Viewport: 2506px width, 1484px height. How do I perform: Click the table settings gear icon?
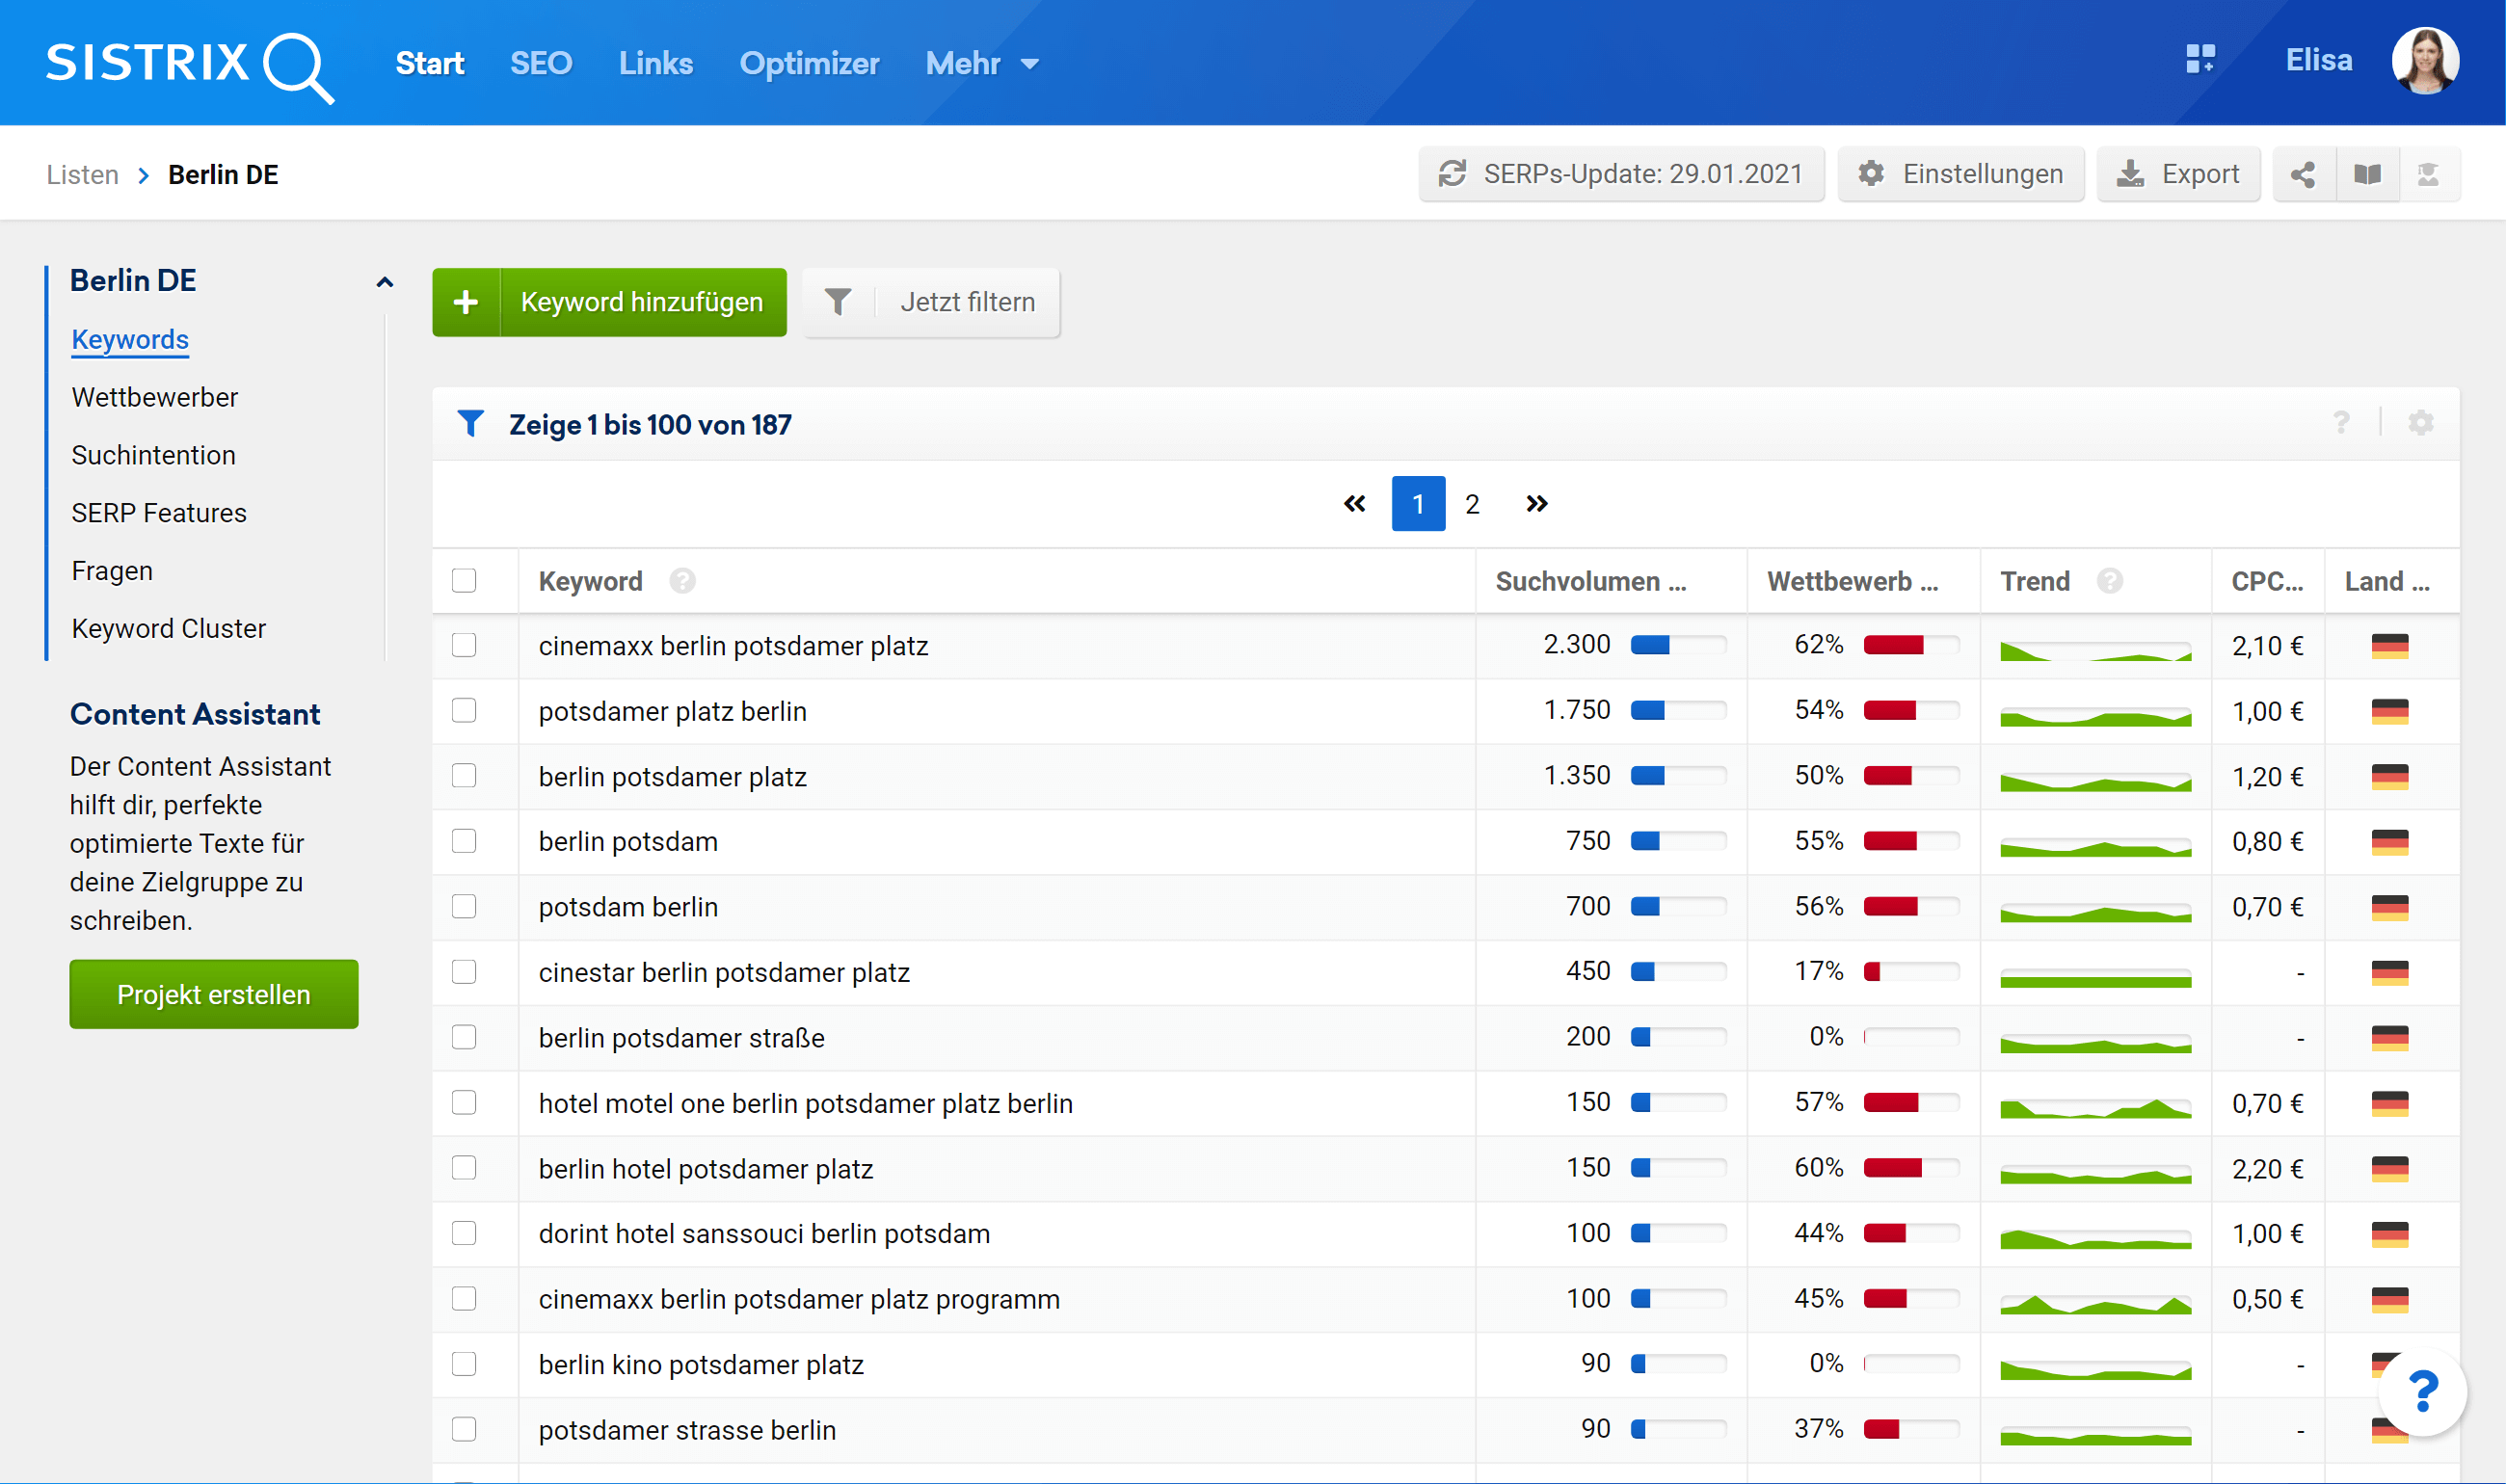tap(2420, 423)
